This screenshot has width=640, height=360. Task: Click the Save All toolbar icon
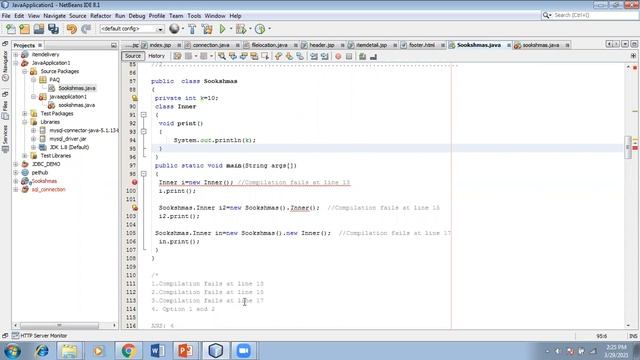53,29
